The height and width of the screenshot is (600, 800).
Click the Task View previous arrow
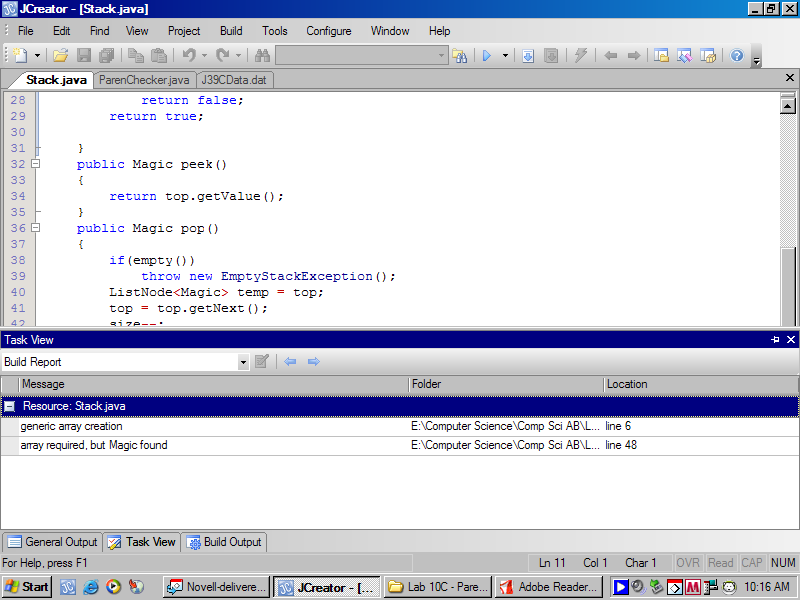pyautogui.click(x=290, y=362)
